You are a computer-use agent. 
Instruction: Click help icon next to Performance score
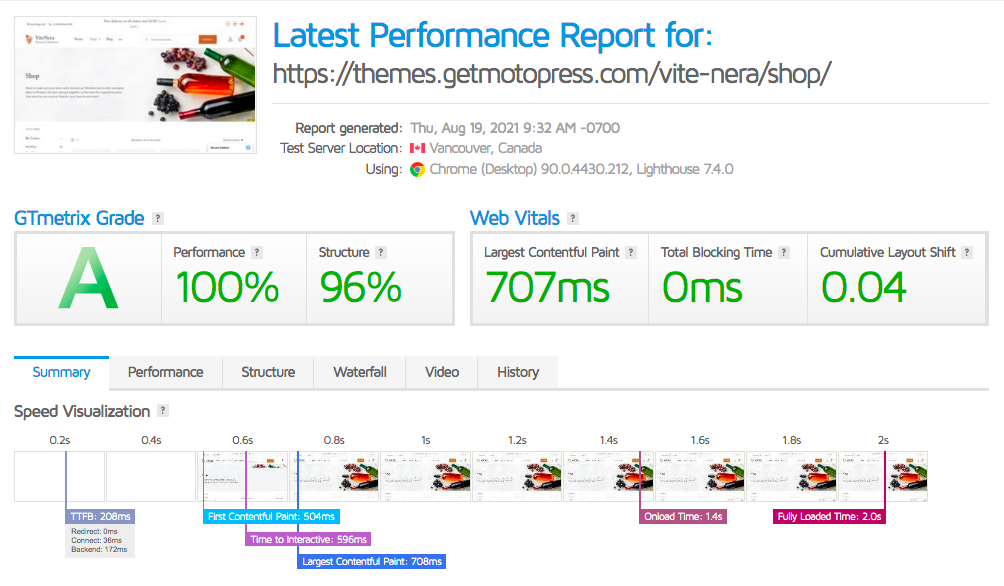click(257, 253)
